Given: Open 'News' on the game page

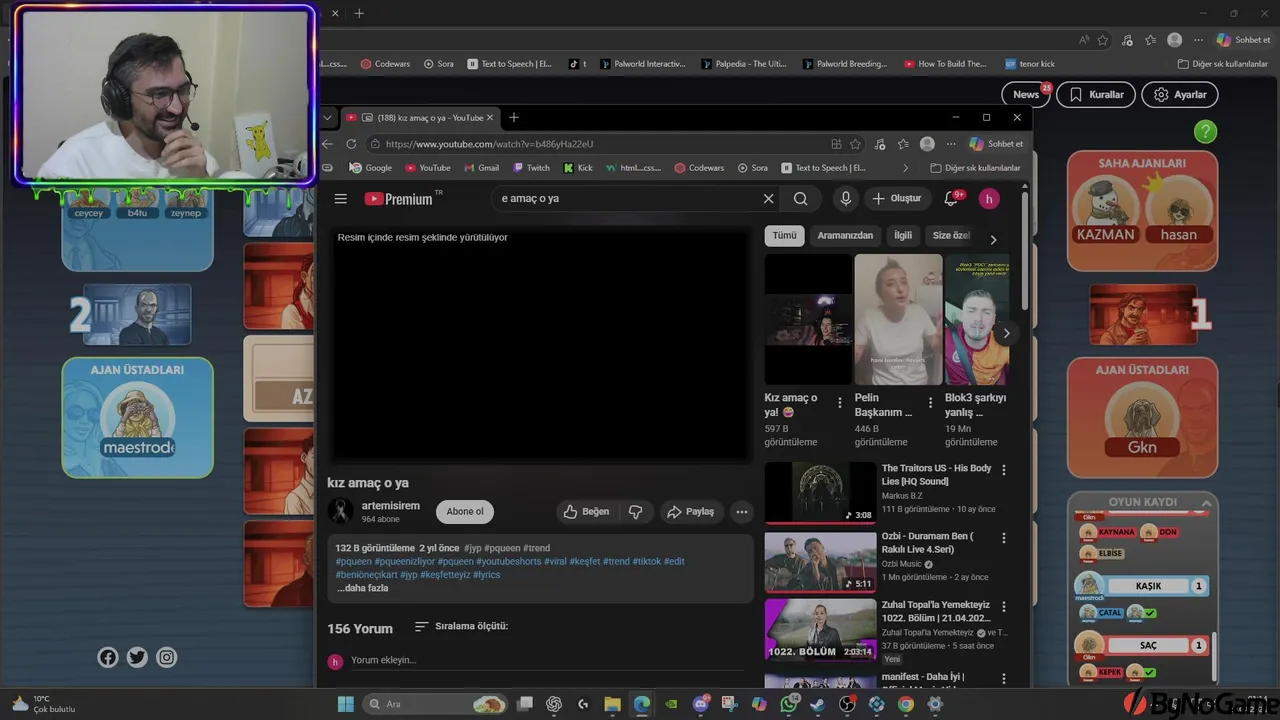Looking at the screenshot, I should [x=1026, y=95].
